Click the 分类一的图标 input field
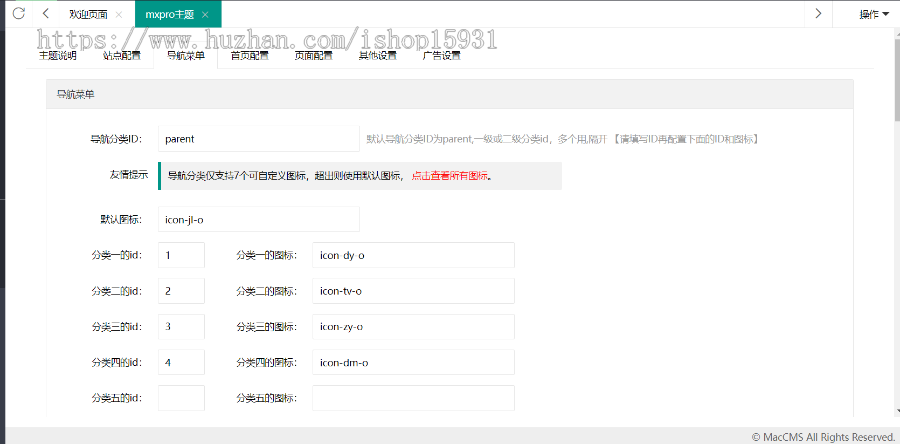 (x=413, y=255)
